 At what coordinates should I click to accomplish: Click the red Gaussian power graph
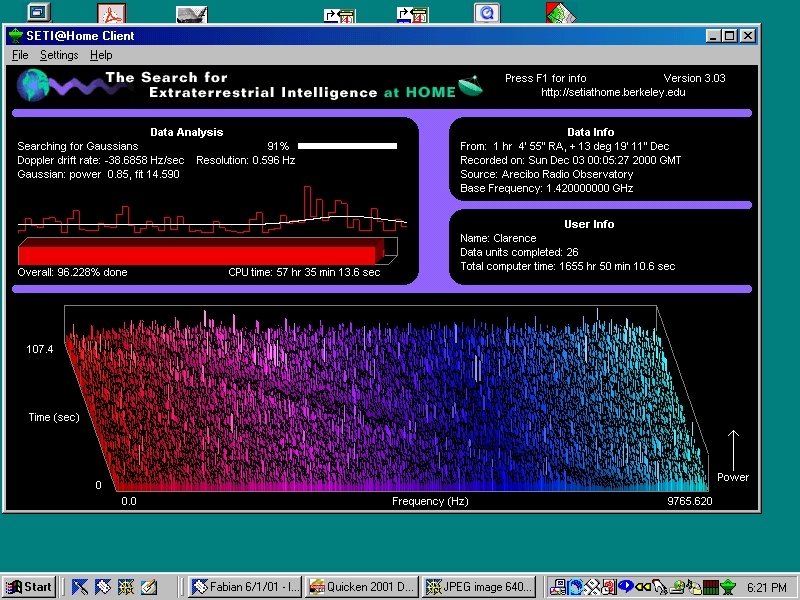tap(212, 210)
